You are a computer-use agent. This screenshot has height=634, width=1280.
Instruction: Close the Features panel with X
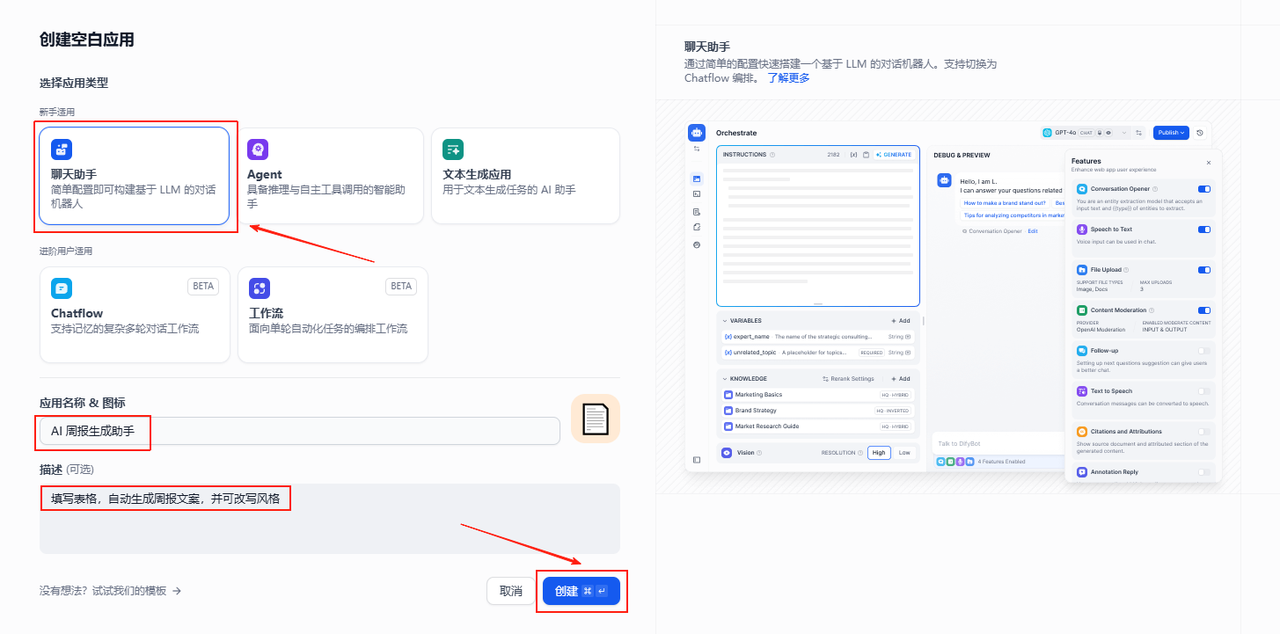(x=1208, y=162)
